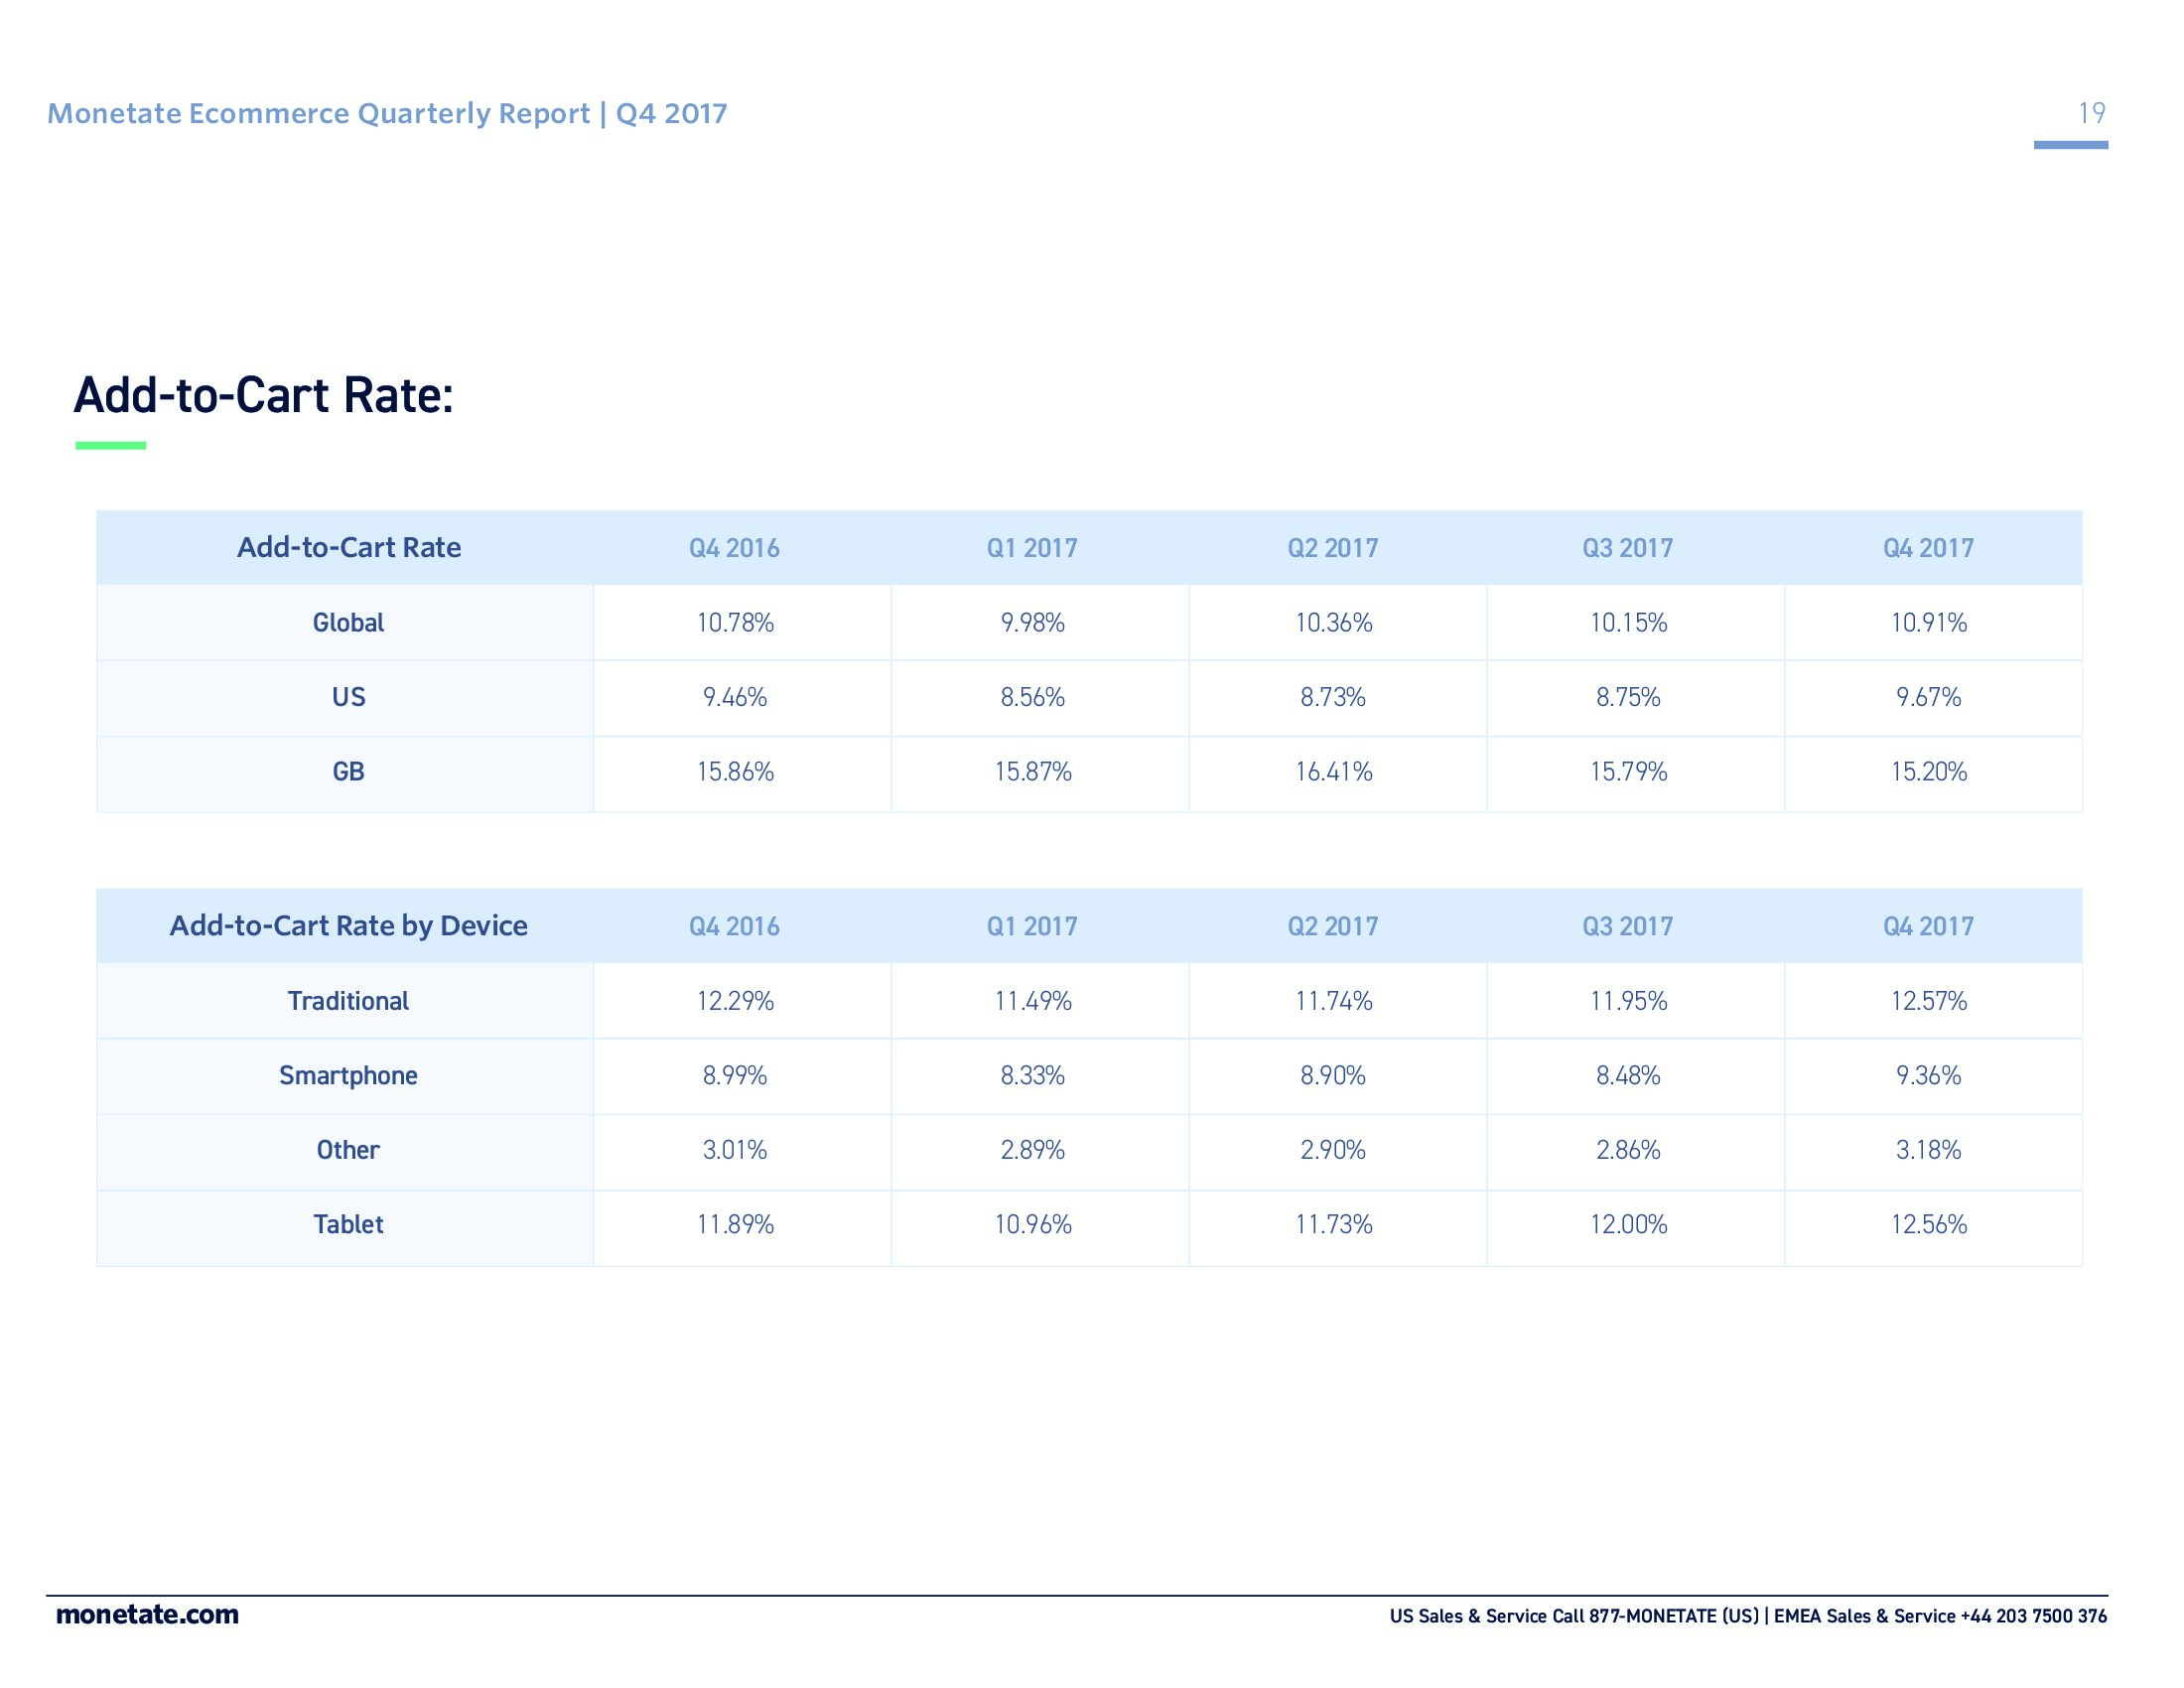Click the Add-to-Cart Rate by Device header

pos(348,926)
